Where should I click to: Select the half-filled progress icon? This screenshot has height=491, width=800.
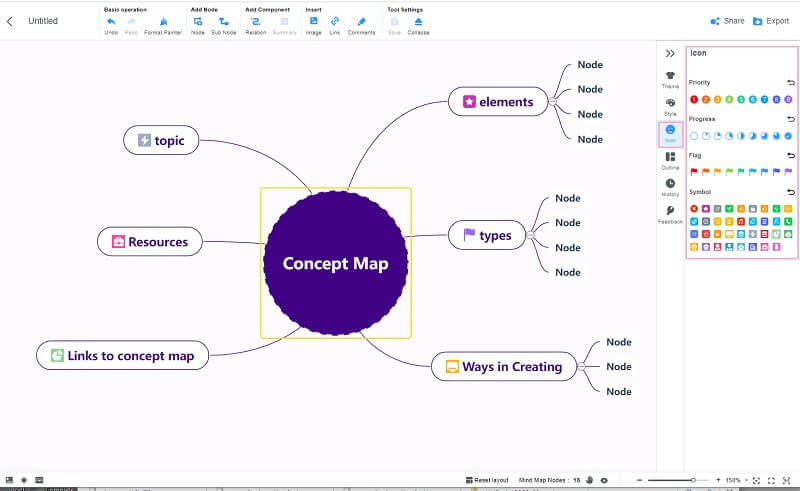pyautogui.click(x=741, y=136)
